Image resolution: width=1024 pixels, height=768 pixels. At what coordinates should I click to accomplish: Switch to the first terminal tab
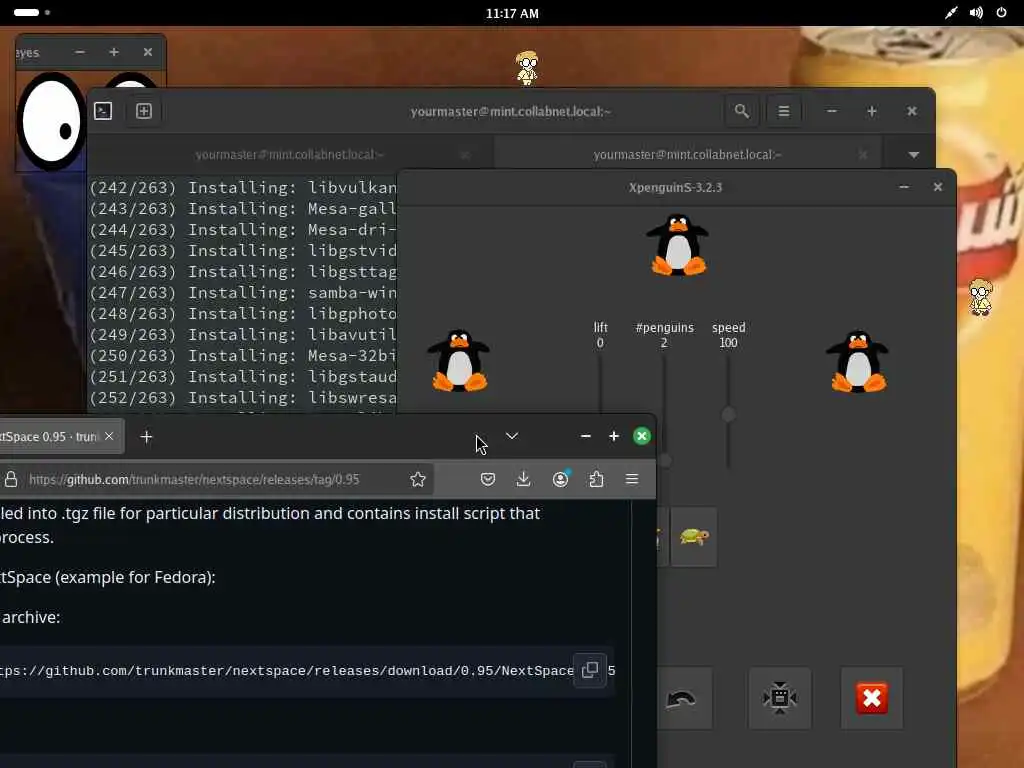click(289, 155)
